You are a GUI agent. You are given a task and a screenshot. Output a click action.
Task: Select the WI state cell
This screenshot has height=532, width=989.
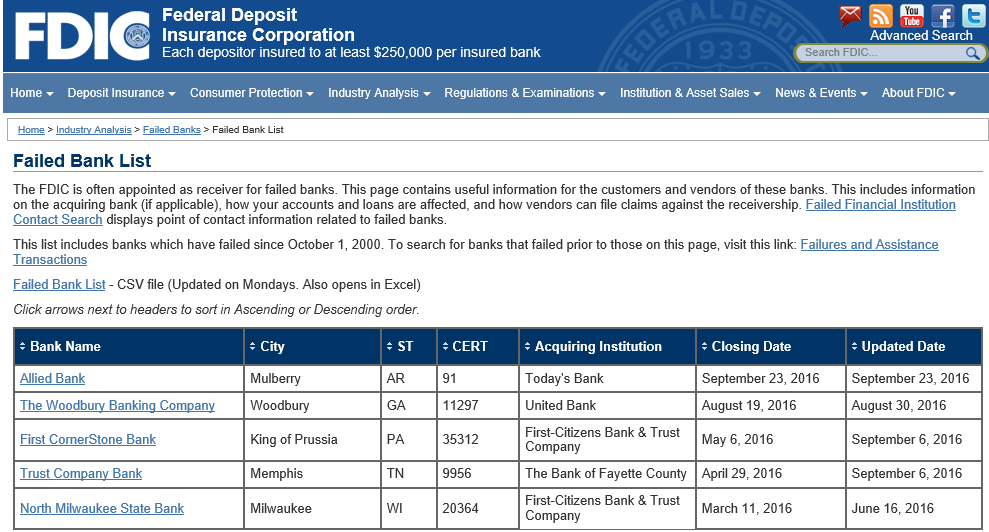coord(409,509)
